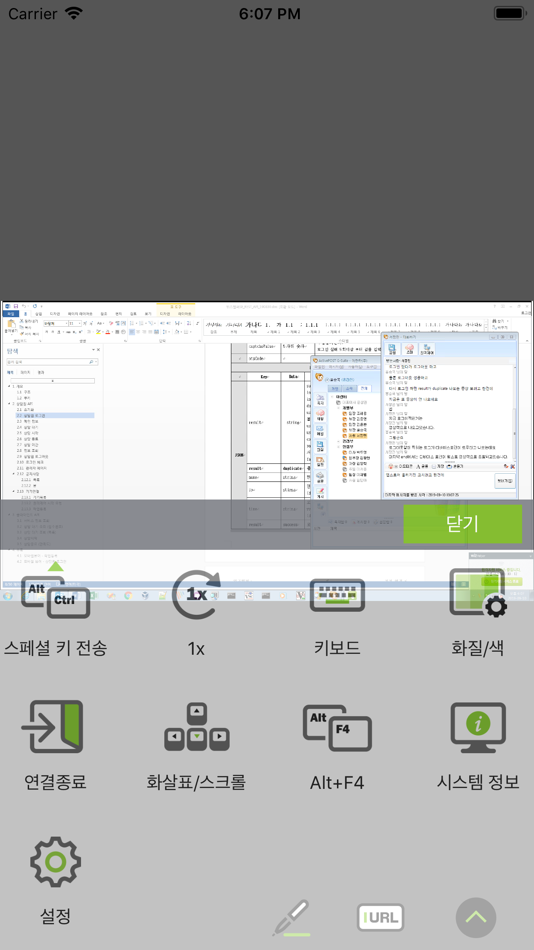Open the blue 파일 tab in remote Word
534x950 pixels.
(10, 314)
